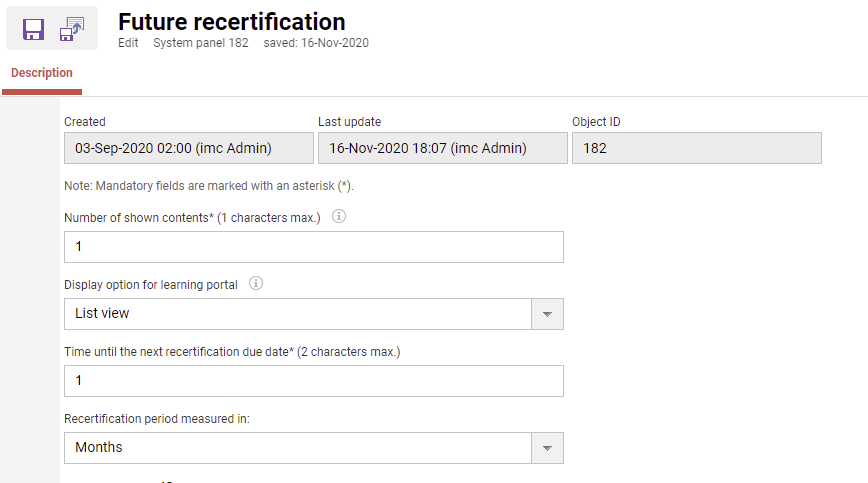Click the saved 16-Nov-2020 status text
Image resolution: width=868 pixels, height=483 pixels.
tap(316, 43)
